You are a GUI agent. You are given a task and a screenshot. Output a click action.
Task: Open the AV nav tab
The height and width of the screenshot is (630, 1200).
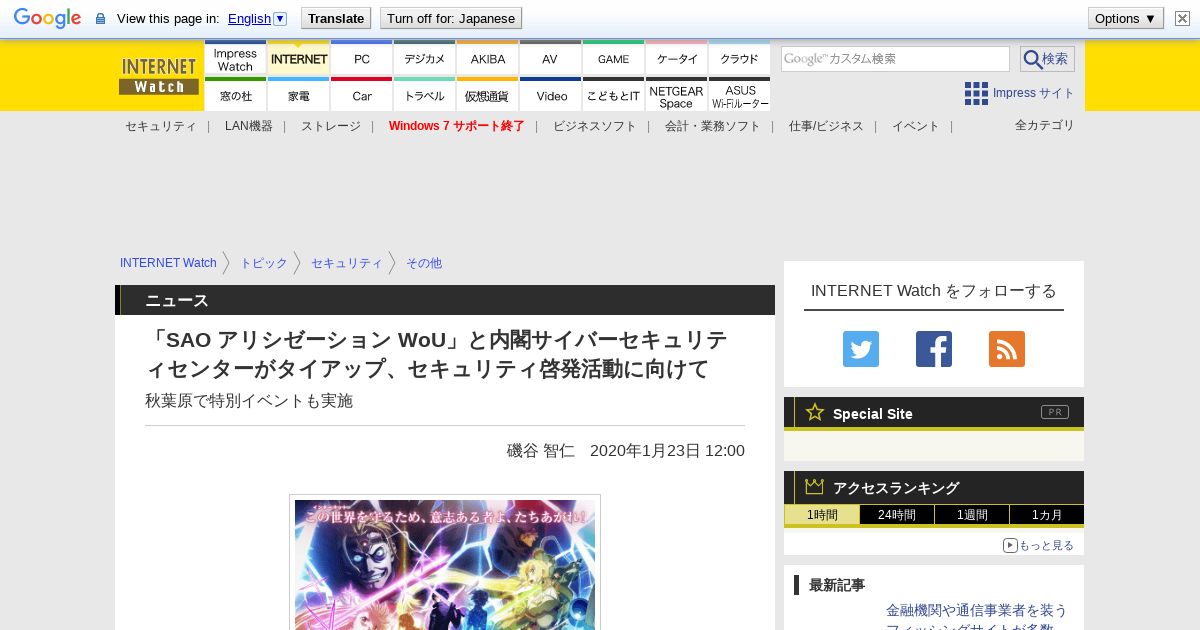click(x=550, y=59)
